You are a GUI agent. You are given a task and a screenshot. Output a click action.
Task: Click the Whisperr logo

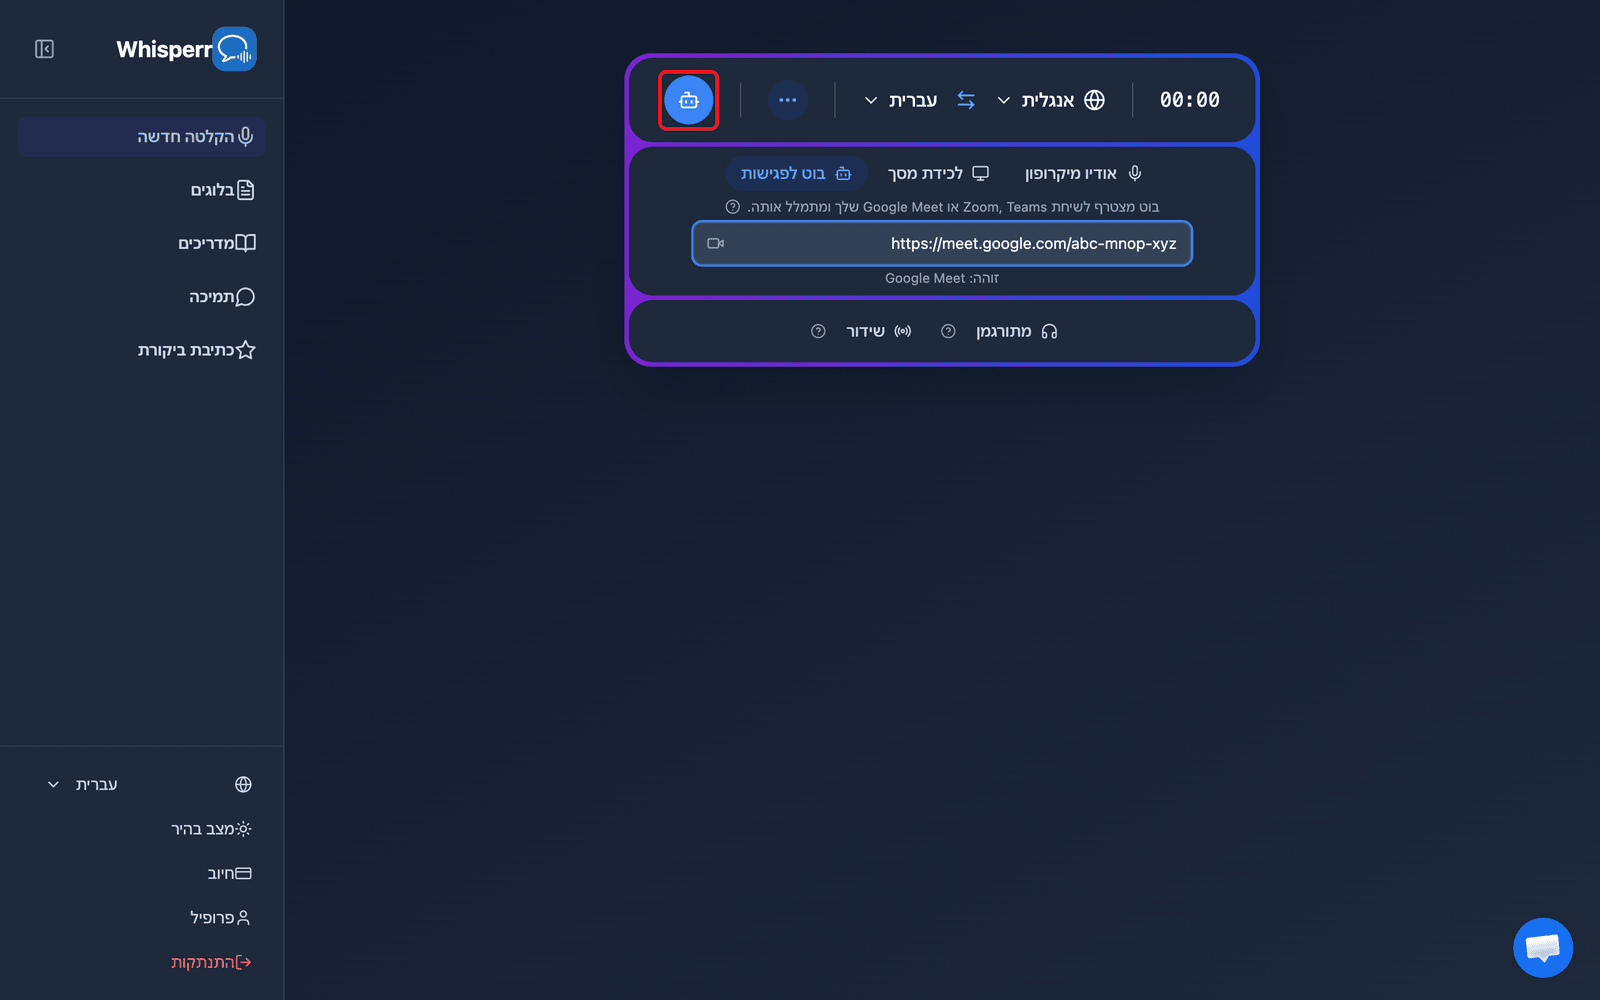186,49
